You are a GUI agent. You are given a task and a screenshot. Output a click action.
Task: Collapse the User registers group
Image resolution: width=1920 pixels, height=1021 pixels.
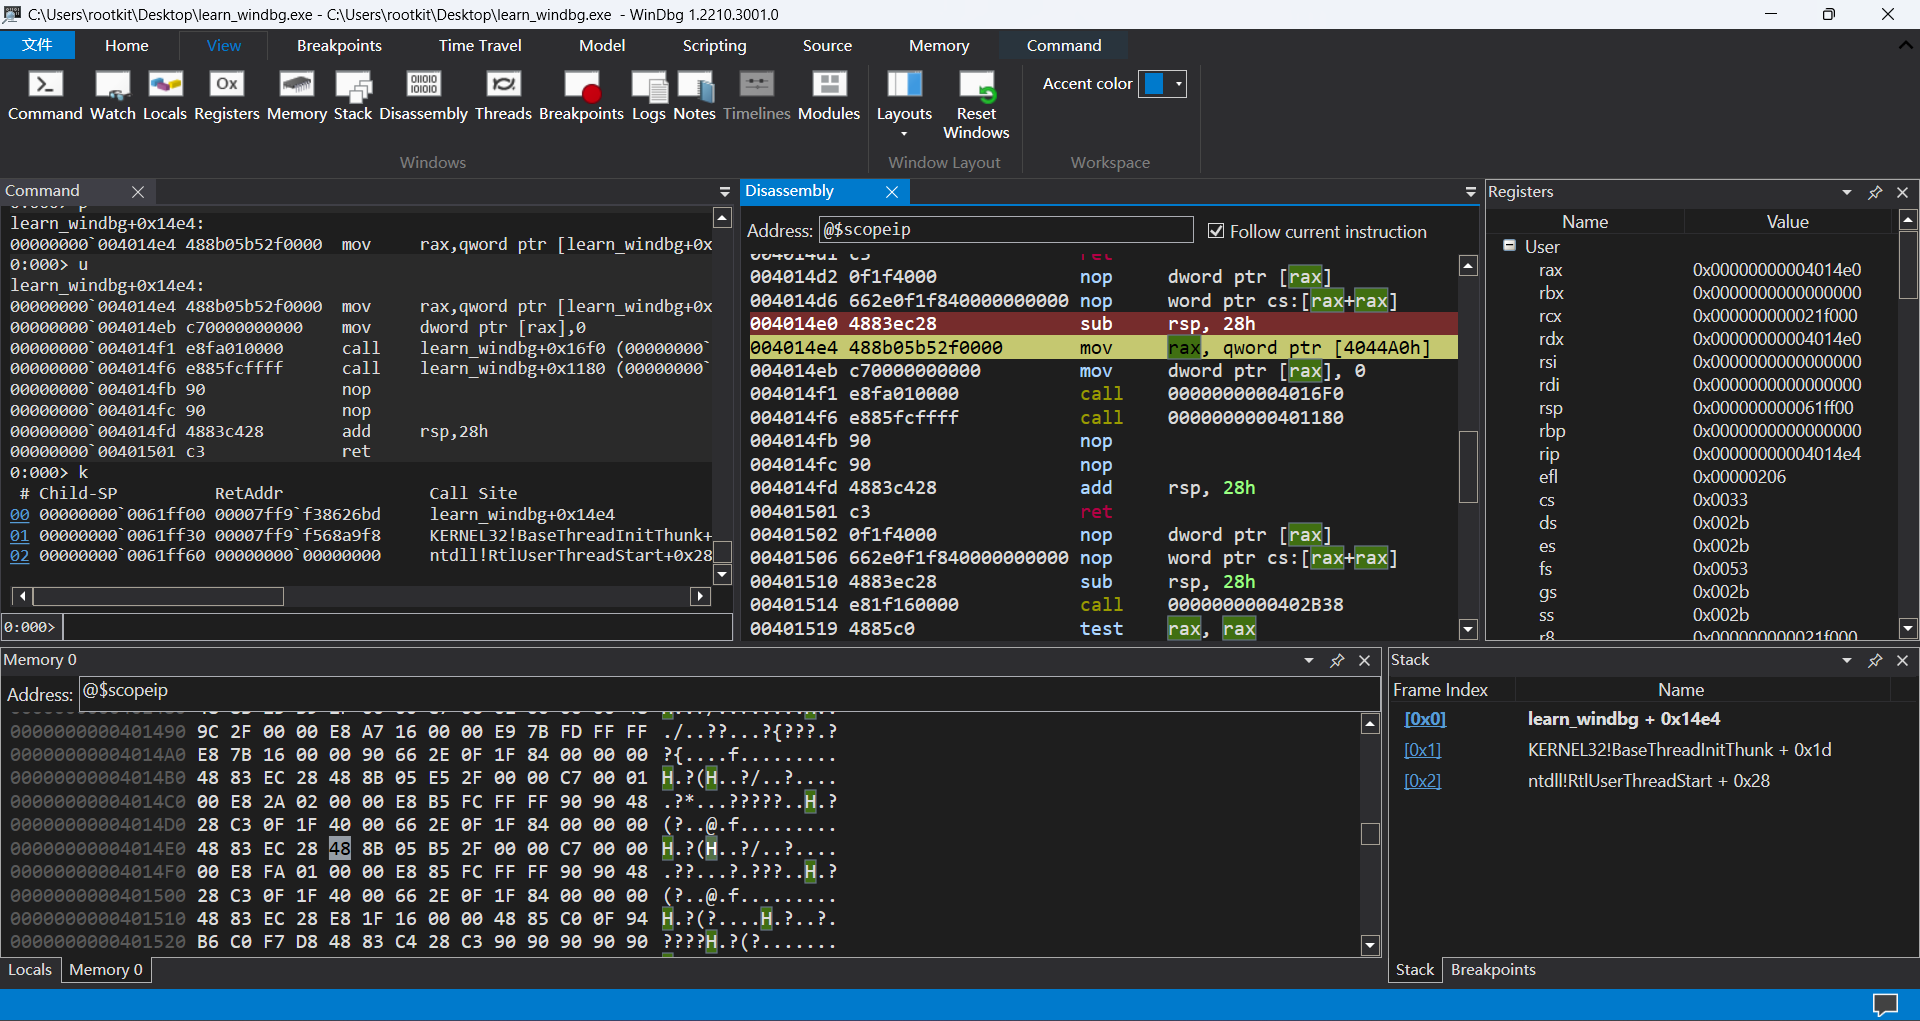1509,245
